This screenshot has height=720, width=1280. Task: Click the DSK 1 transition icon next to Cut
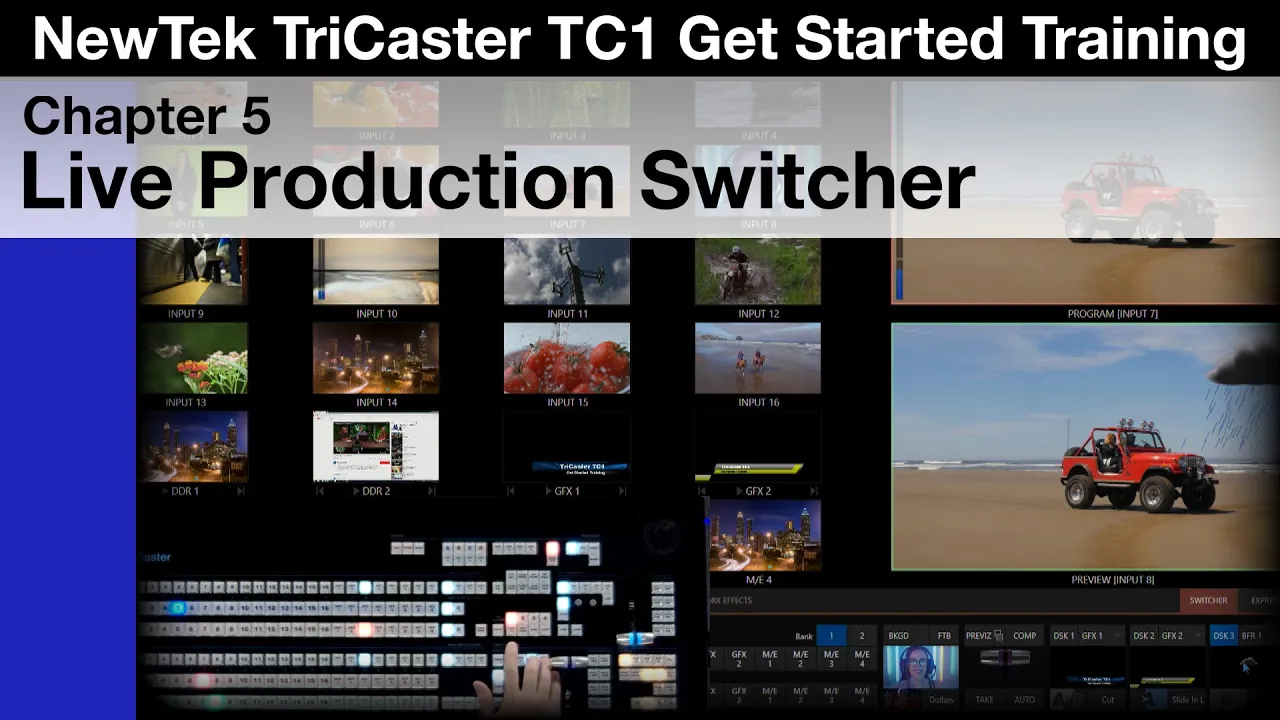tap(1070, 700)
